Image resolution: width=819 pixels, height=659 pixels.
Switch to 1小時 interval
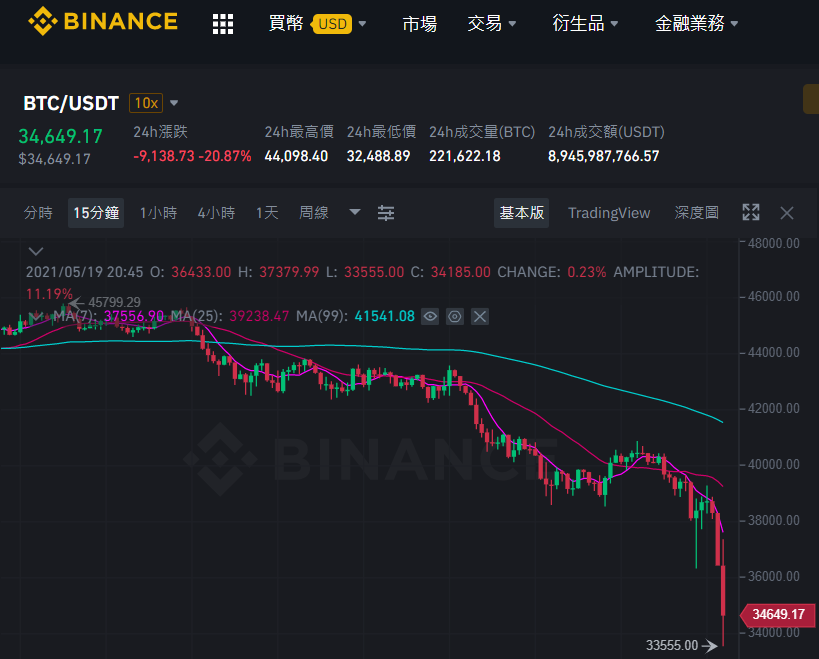coord(158,213)
